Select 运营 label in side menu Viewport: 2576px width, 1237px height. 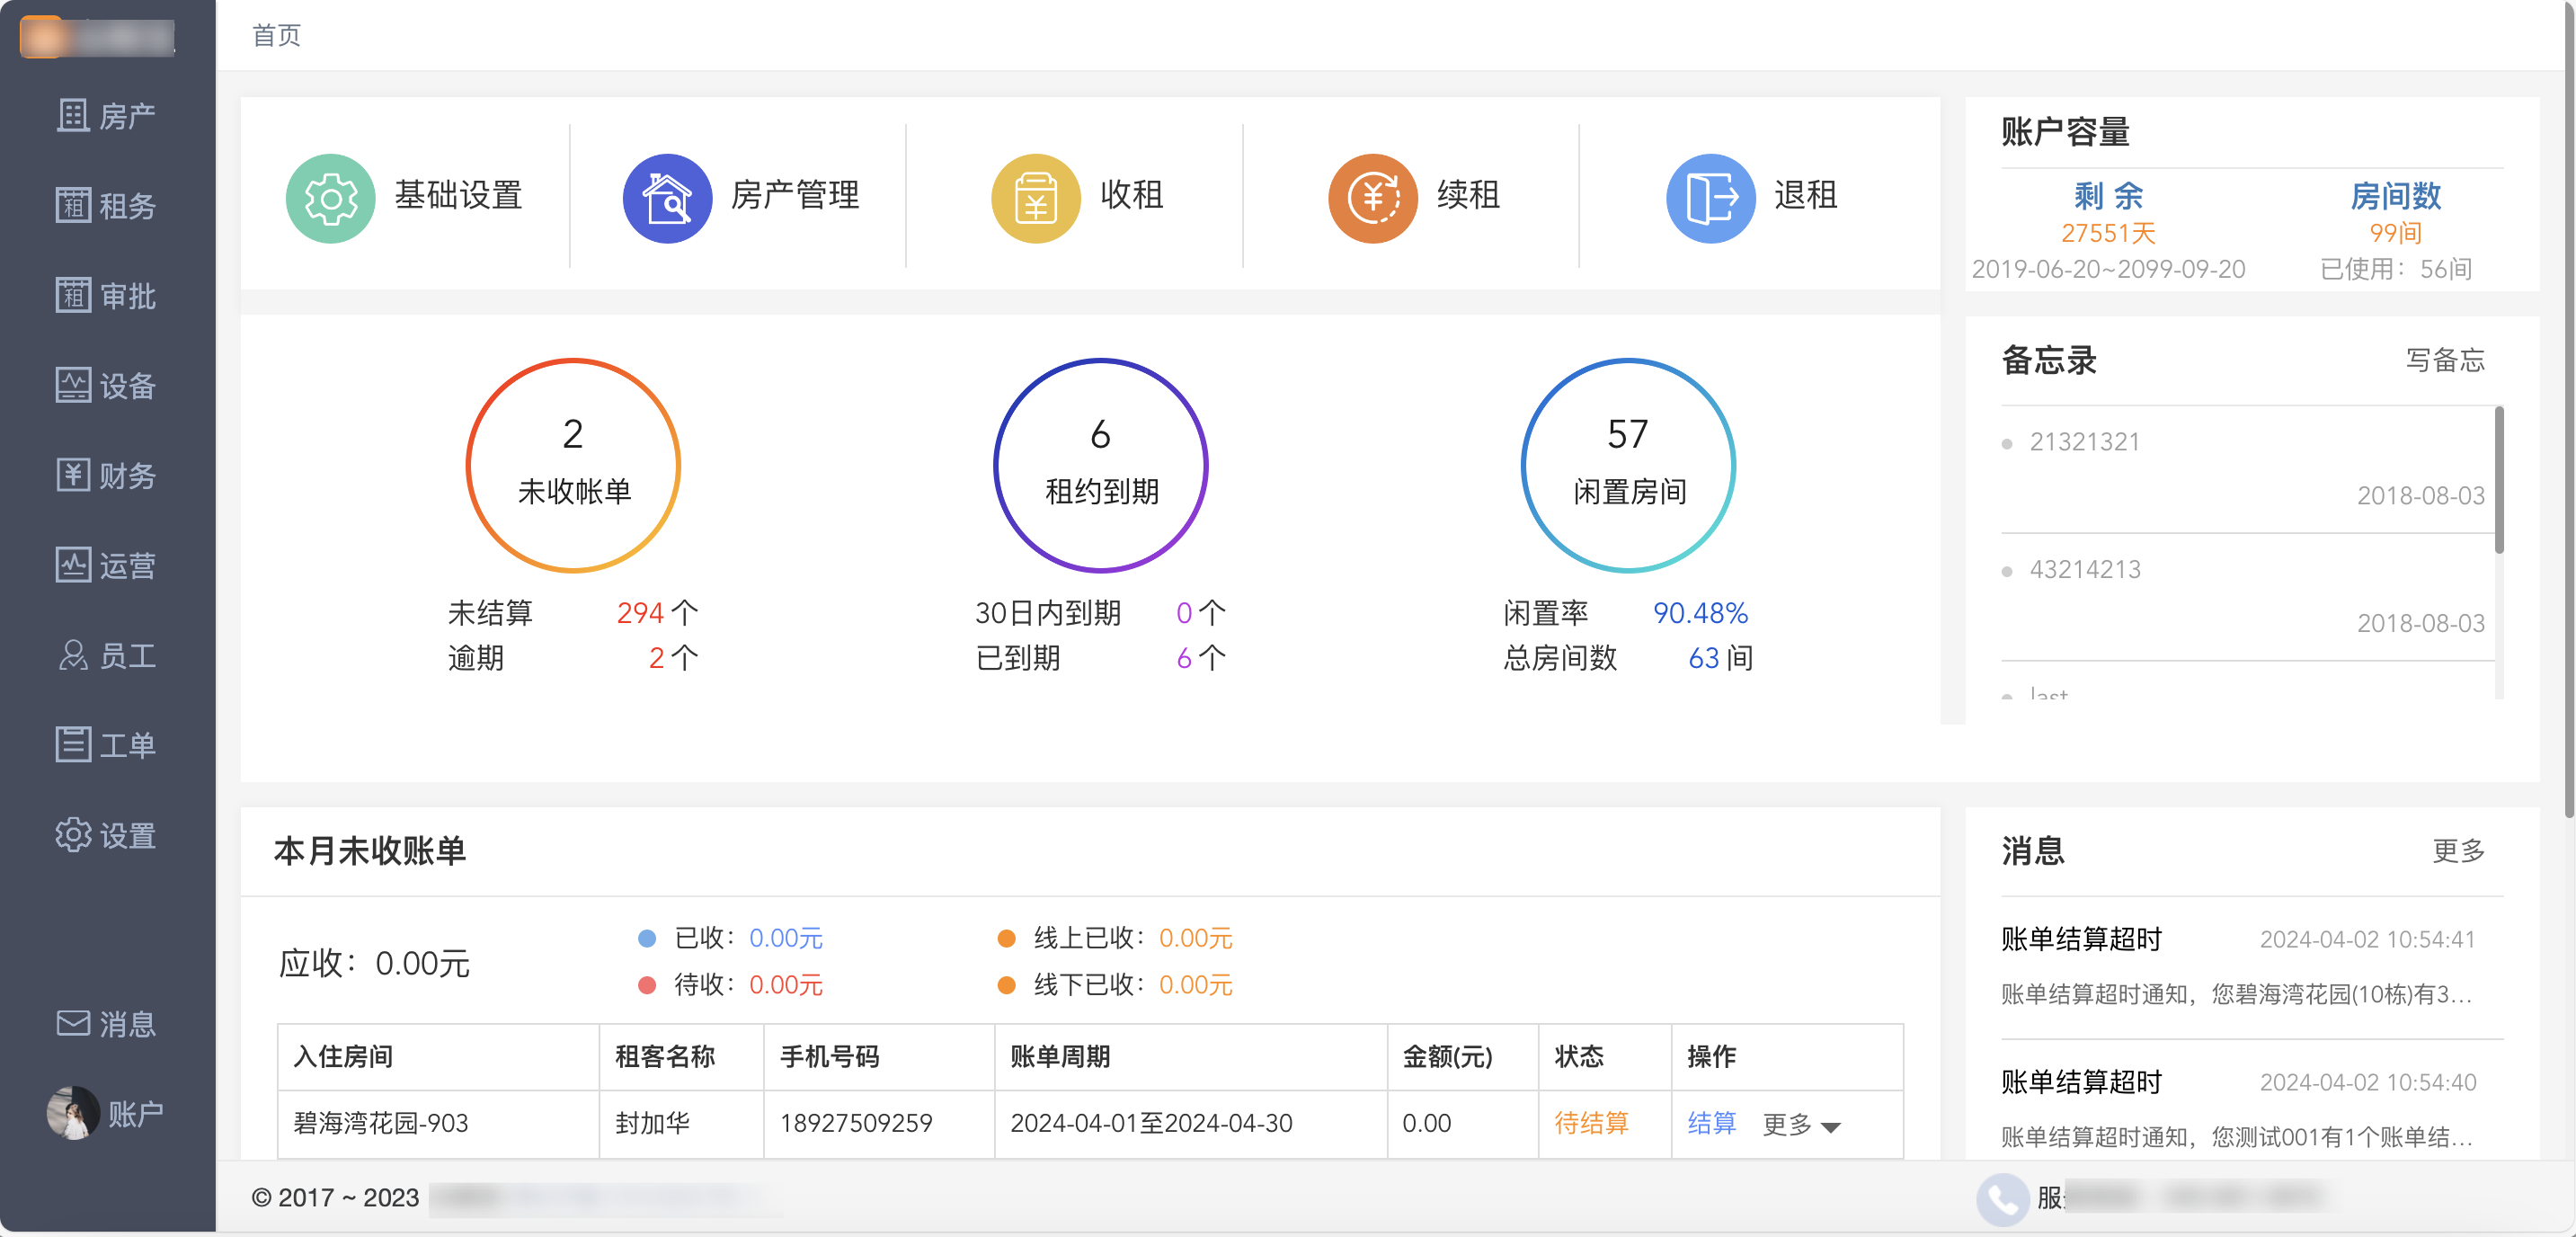[128, 567]
